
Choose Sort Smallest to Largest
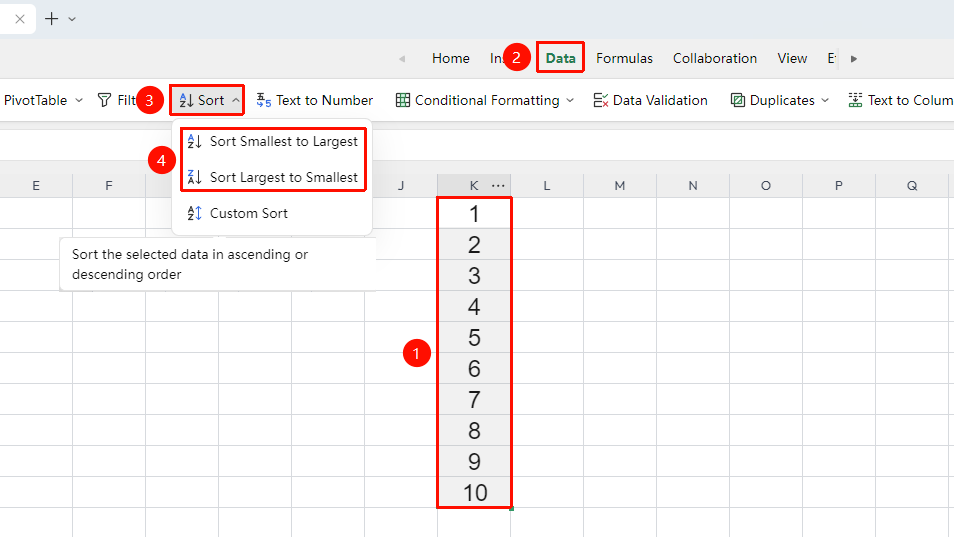[x=273, y=142]
